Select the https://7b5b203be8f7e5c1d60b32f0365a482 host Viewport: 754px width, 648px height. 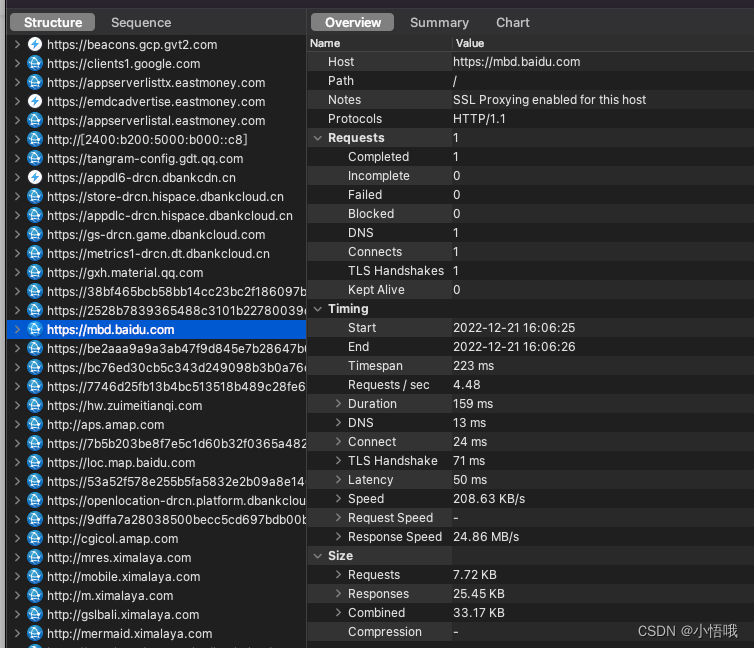[x=157, y=443]
